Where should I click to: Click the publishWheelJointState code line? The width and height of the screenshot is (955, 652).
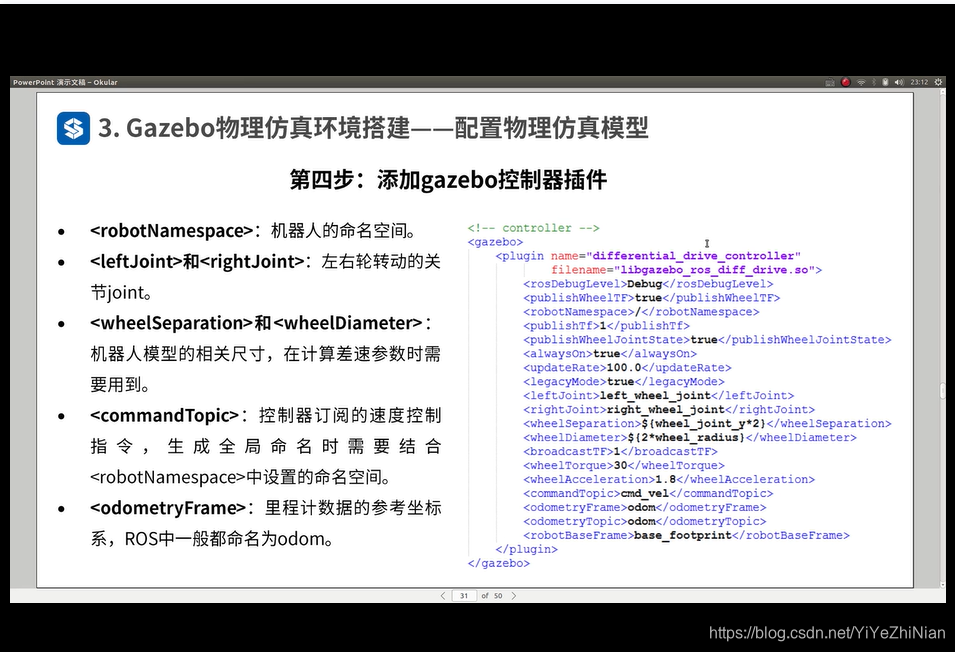click(x=707, y=340)
